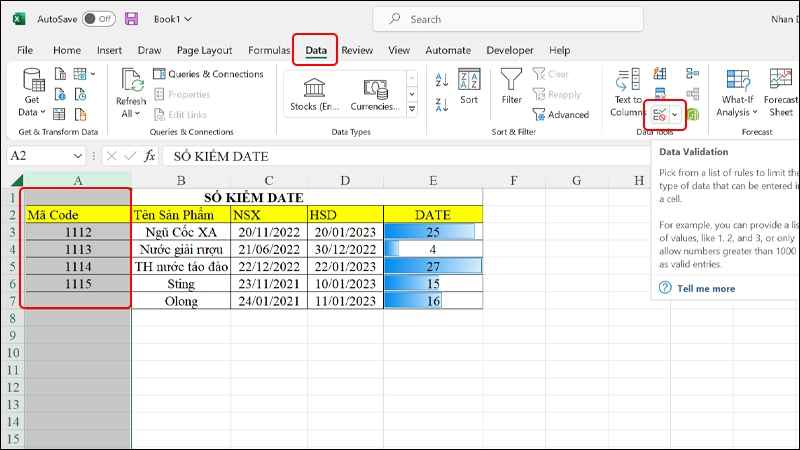This screenshot has height=450, width=800.
Task: Click the Tell me more link
Action: click(x=706, y=288)
